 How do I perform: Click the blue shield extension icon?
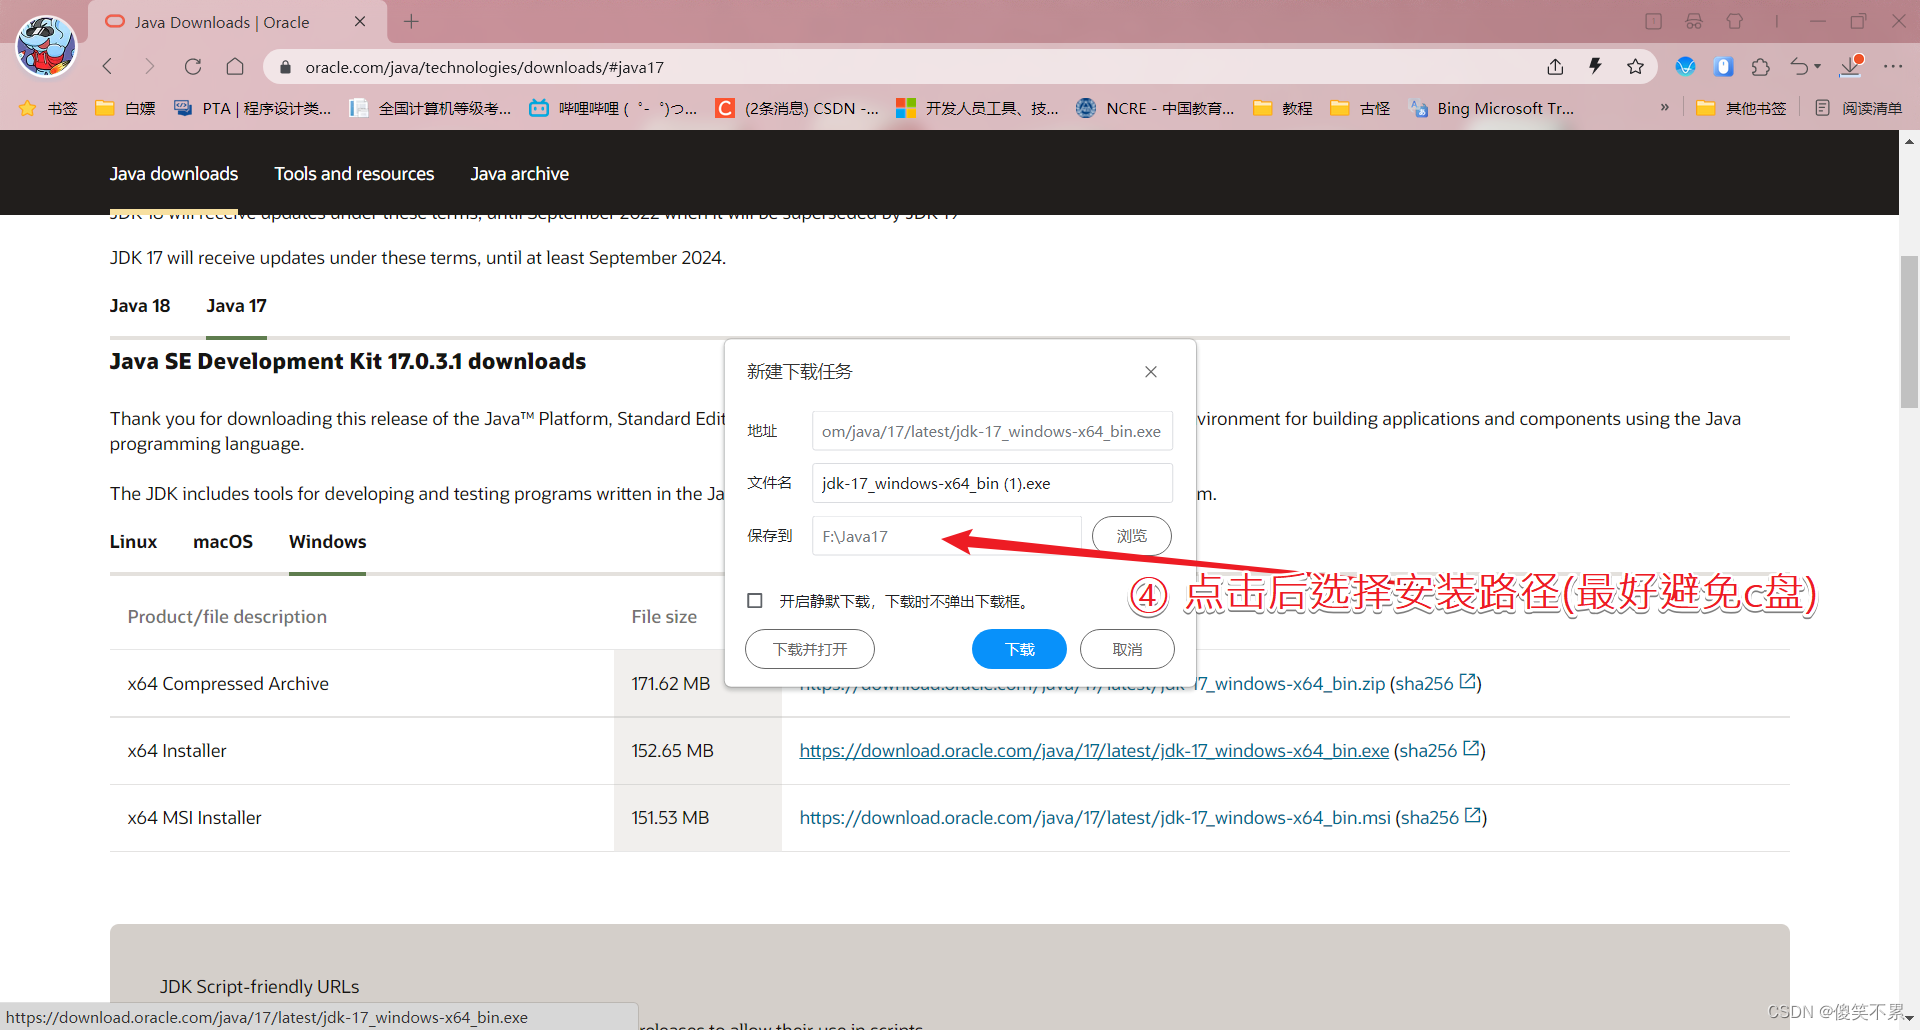click(1685, 67)
